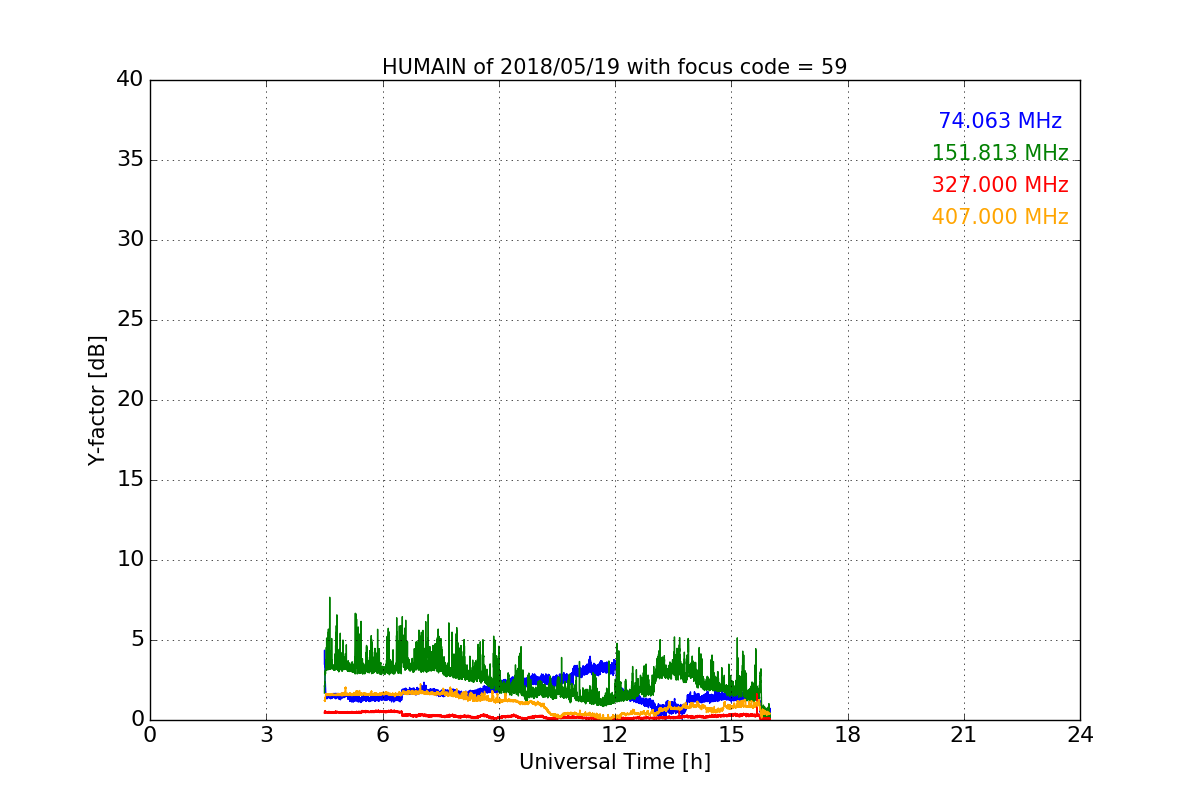Click the y-axis tick label 20
1200x800 pixels.
tap(130, 400)
